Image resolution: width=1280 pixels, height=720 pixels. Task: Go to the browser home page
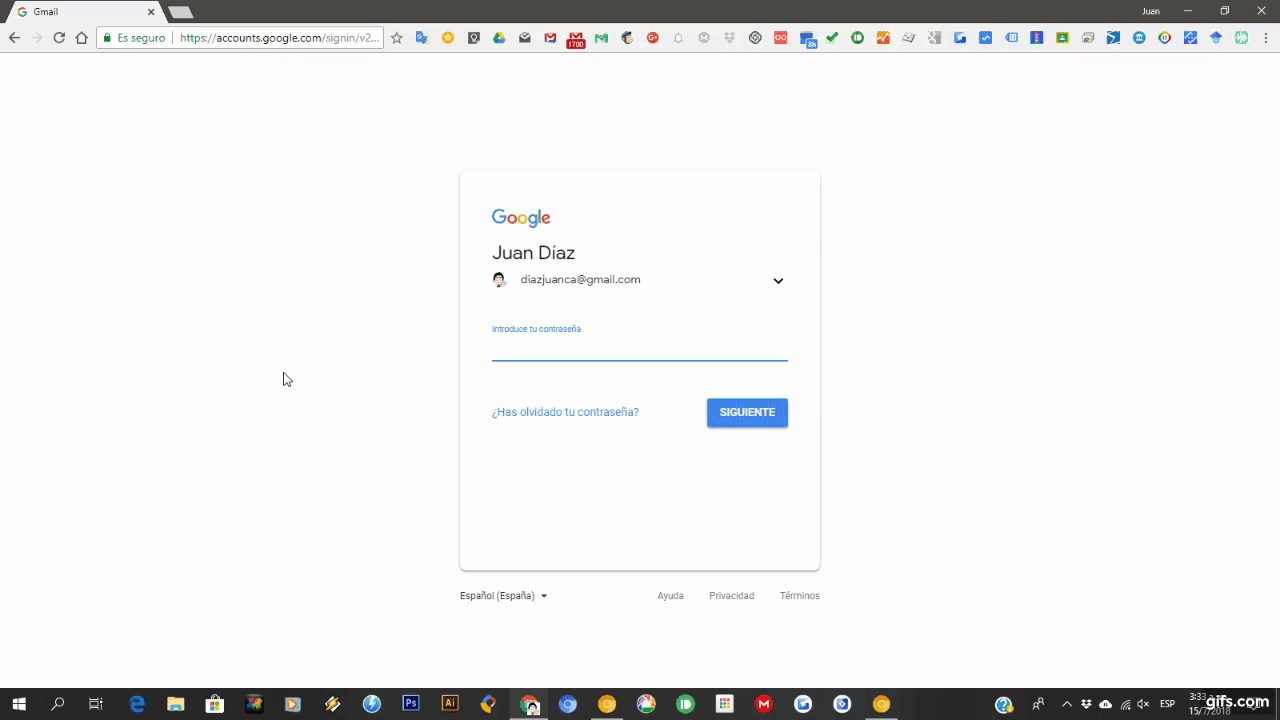[82, 38]
